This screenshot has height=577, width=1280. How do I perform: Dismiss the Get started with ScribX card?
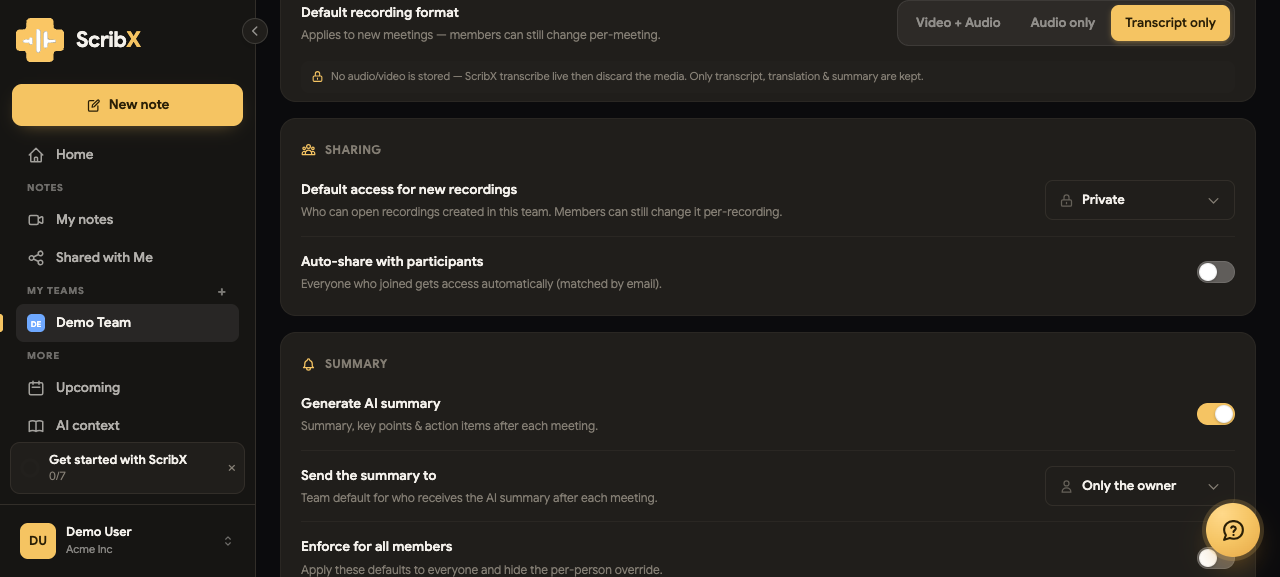pyautogui.click(x=232, y=468)
